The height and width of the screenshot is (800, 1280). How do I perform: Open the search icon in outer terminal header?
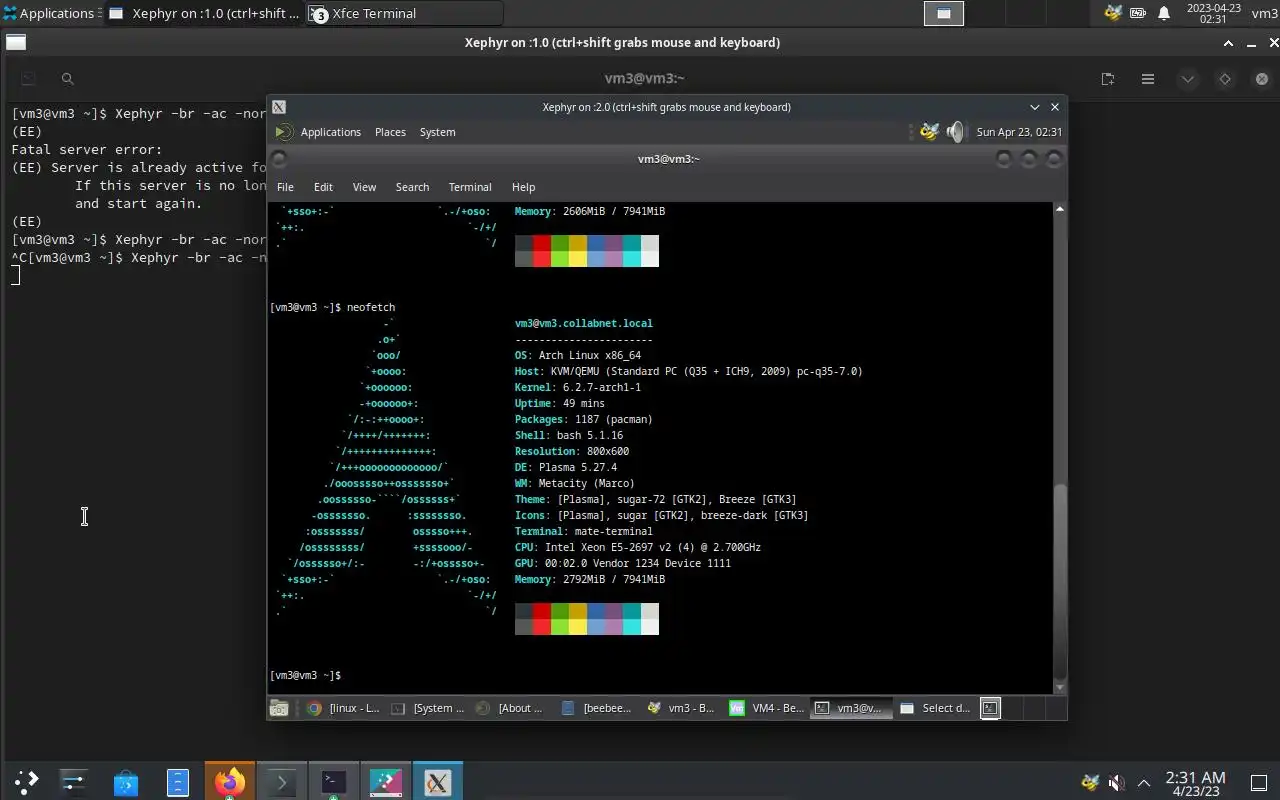pos(67,79)
